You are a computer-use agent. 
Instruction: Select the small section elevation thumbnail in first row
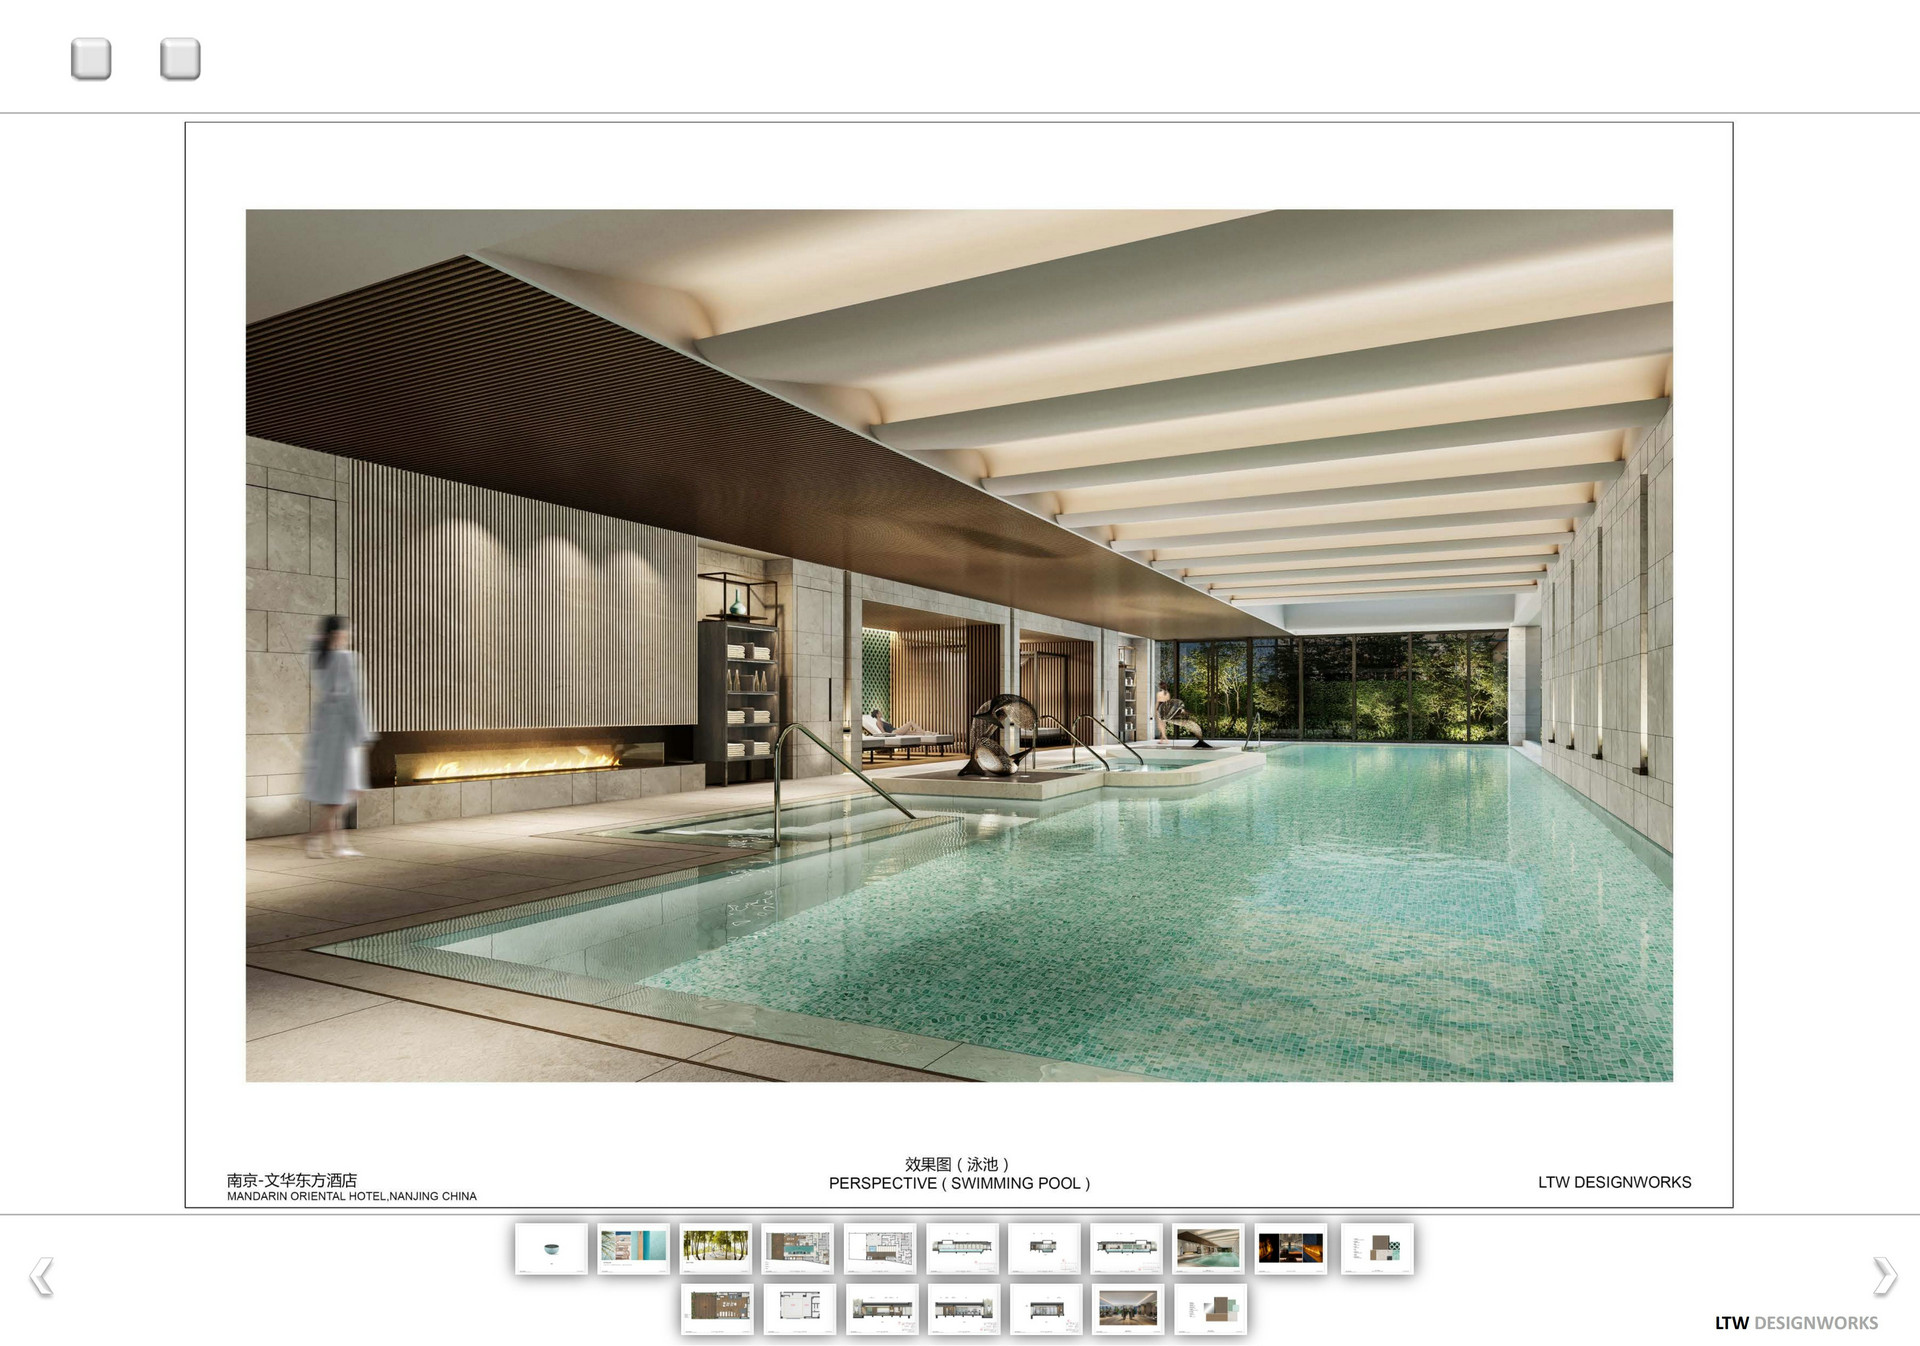1044,1248
